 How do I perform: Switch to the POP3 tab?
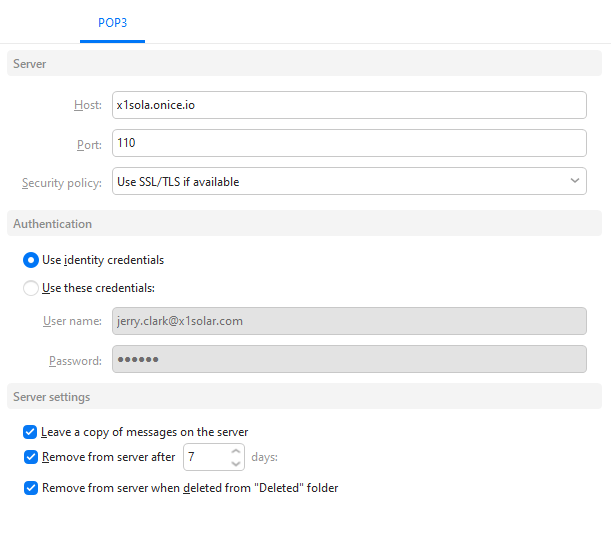pos(112,22)
